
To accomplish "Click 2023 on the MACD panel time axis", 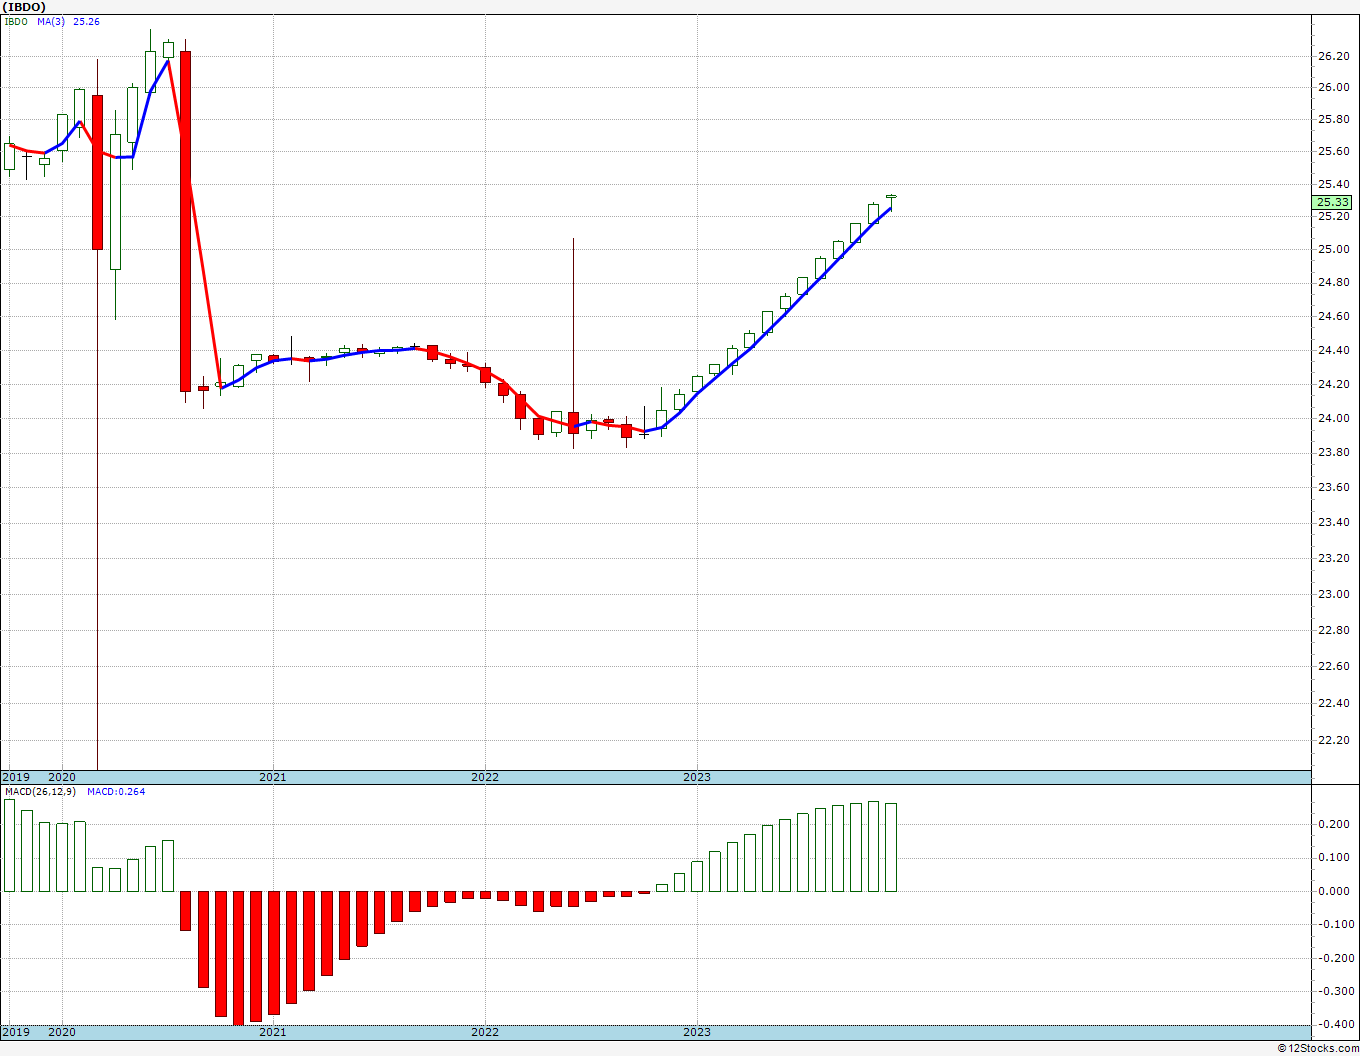I will 697,1032.
